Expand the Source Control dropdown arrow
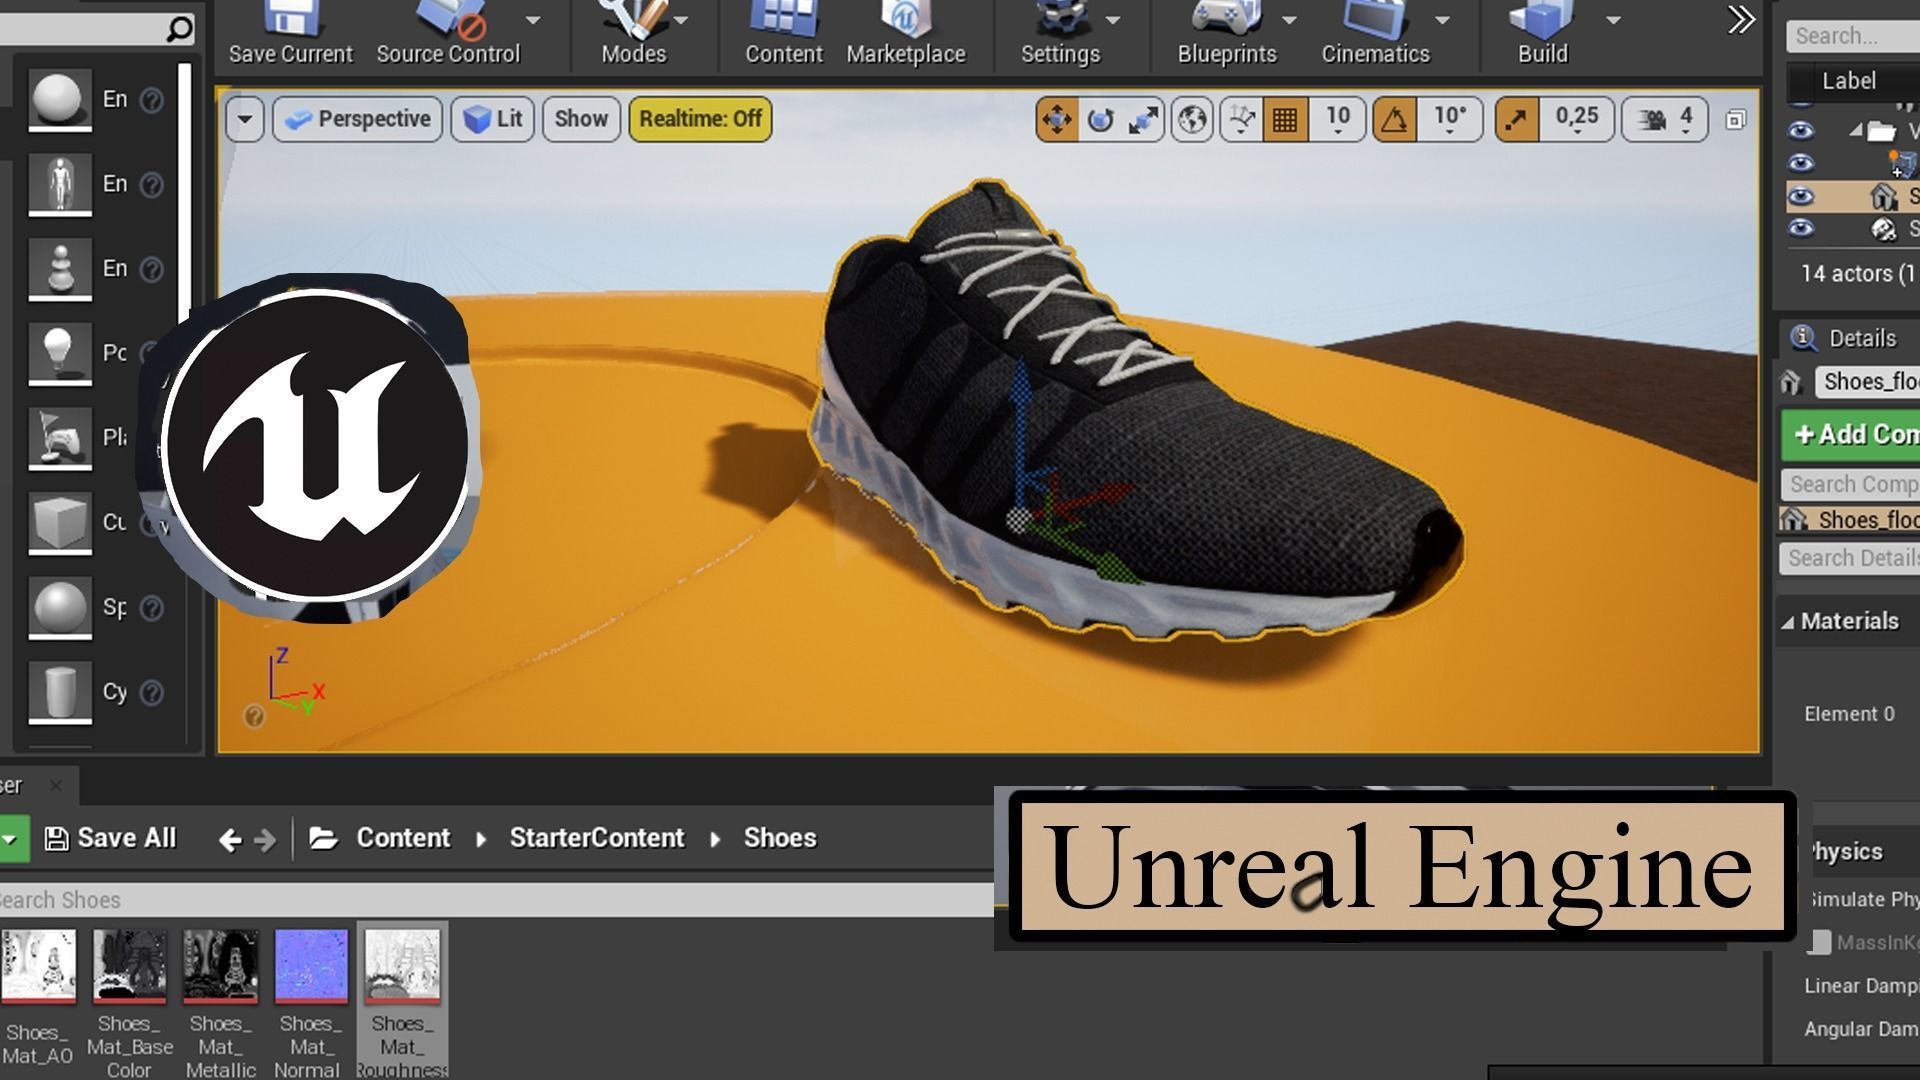The image size is (1920, 1080). [533, 20]
